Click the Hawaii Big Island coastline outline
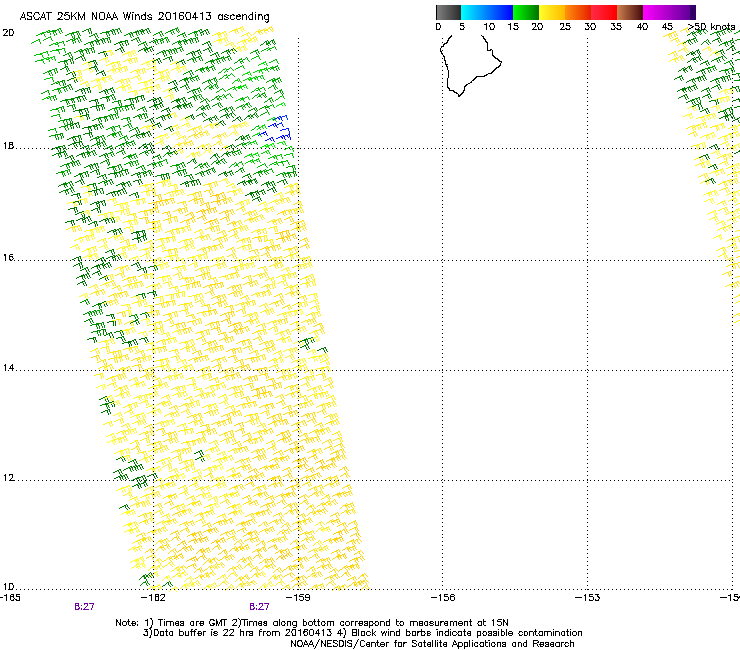740x650 pixels. tap(471, 66)
